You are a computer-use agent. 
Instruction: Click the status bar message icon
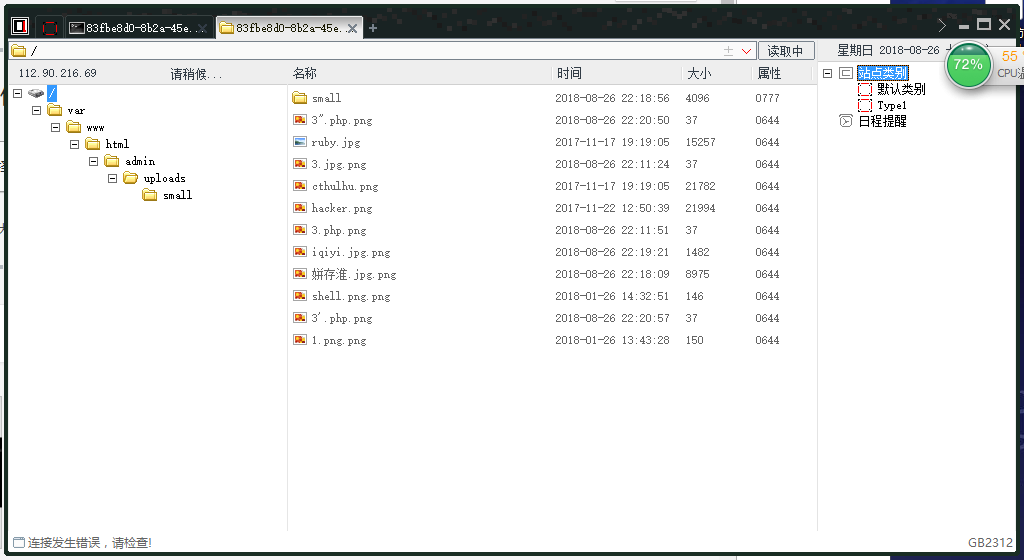[x=19, y=542]
